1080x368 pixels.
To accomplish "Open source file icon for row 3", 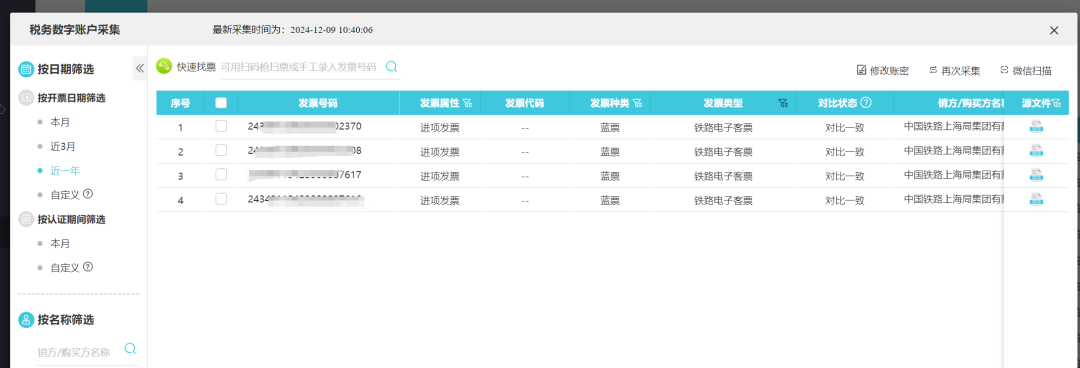I will [x=1036, y=174].
